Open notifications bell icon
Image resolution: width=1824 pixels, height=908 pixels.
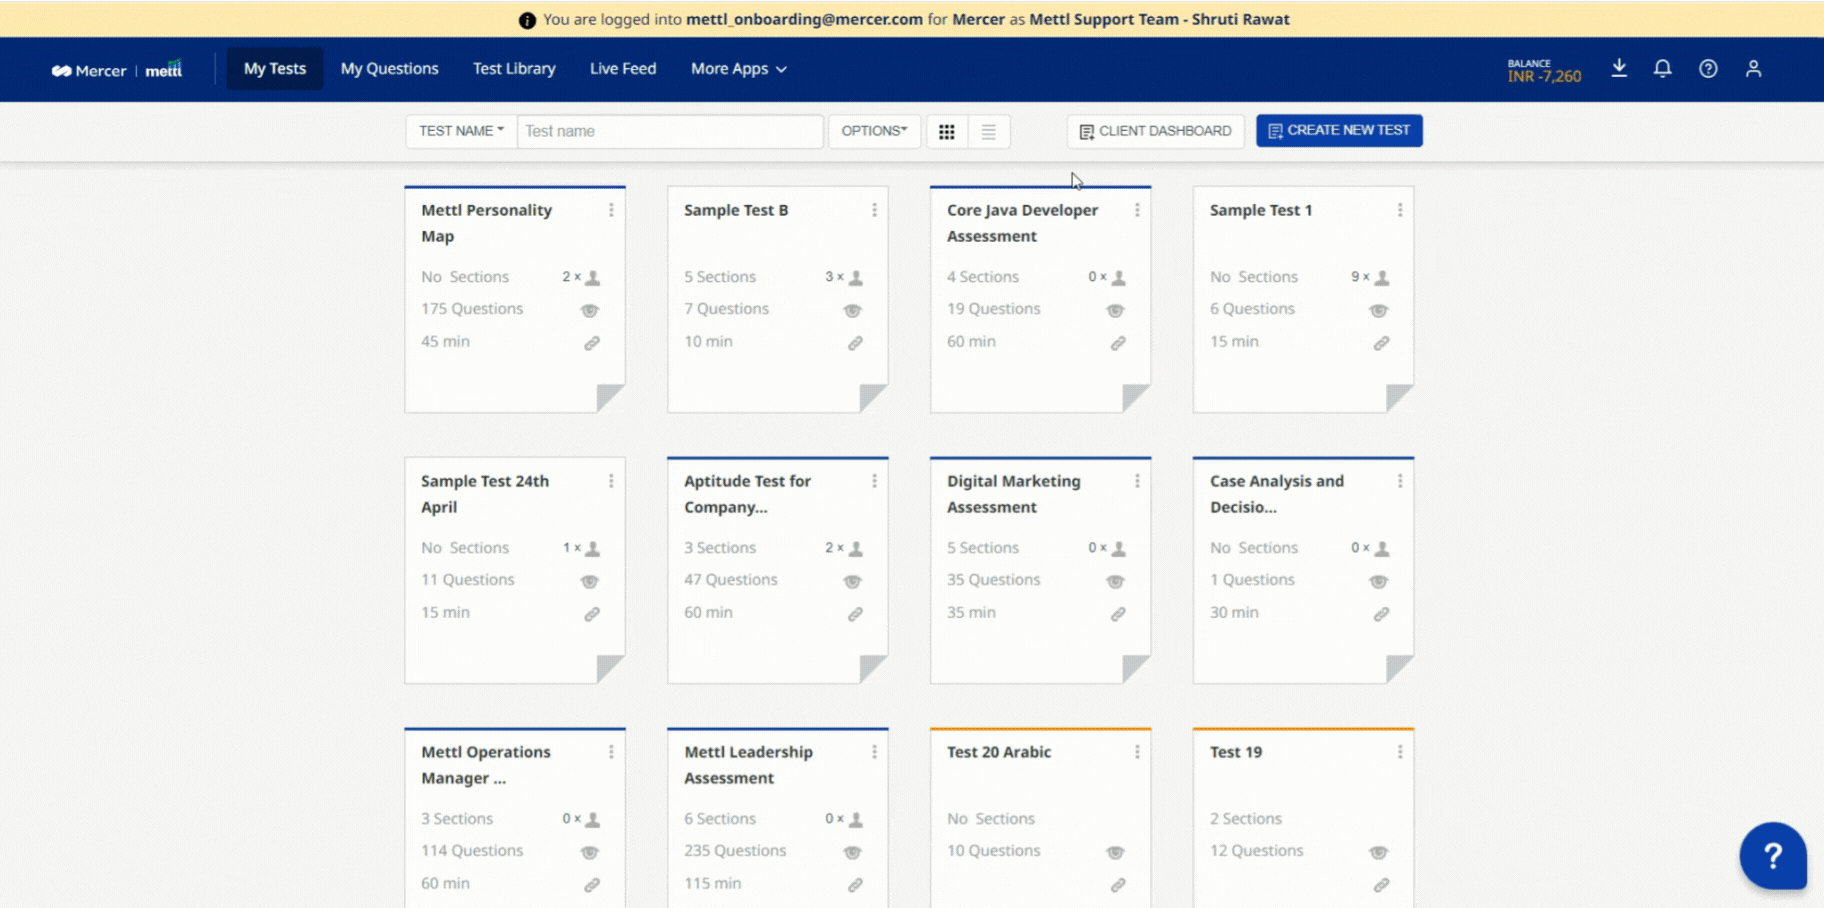pyautogui.click(x=1662, y=68)
